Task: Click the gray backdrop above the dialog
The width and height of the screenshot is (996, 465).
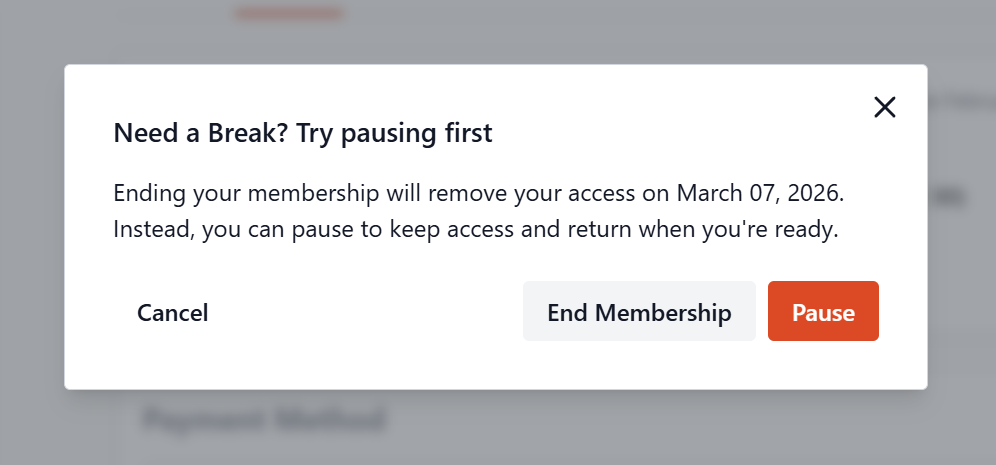Action: tap(600, 30)
